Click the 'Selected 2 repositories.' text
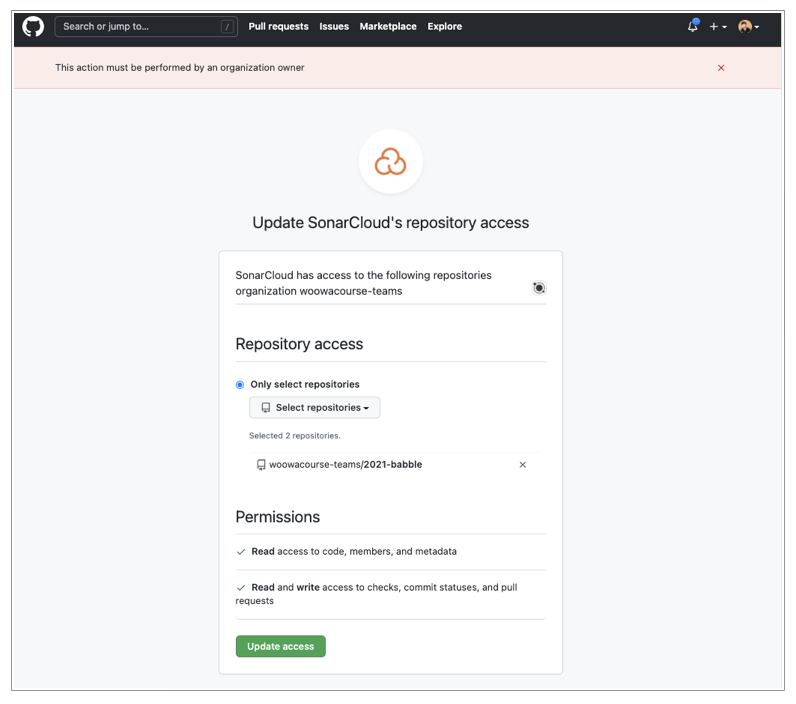 (x=294, y=435)
